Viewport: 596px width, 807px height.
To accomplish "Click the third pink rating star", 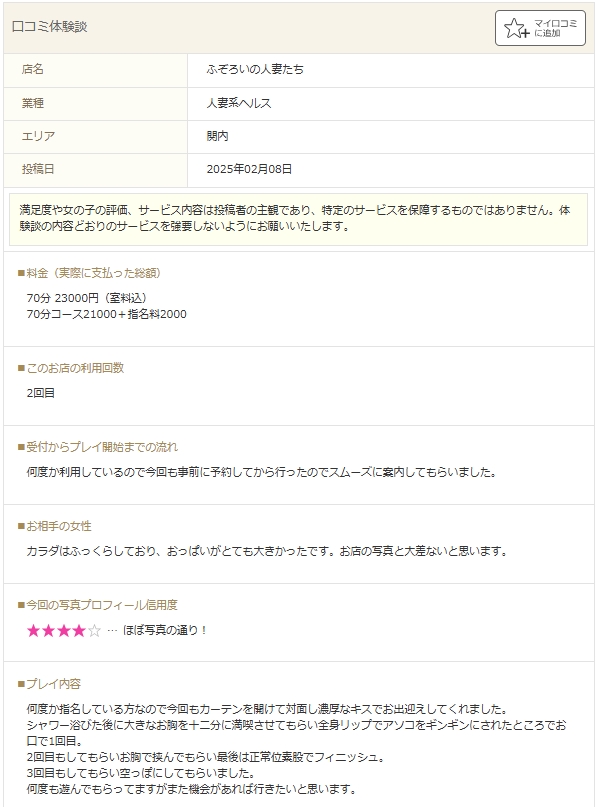I will click(64, 630).
